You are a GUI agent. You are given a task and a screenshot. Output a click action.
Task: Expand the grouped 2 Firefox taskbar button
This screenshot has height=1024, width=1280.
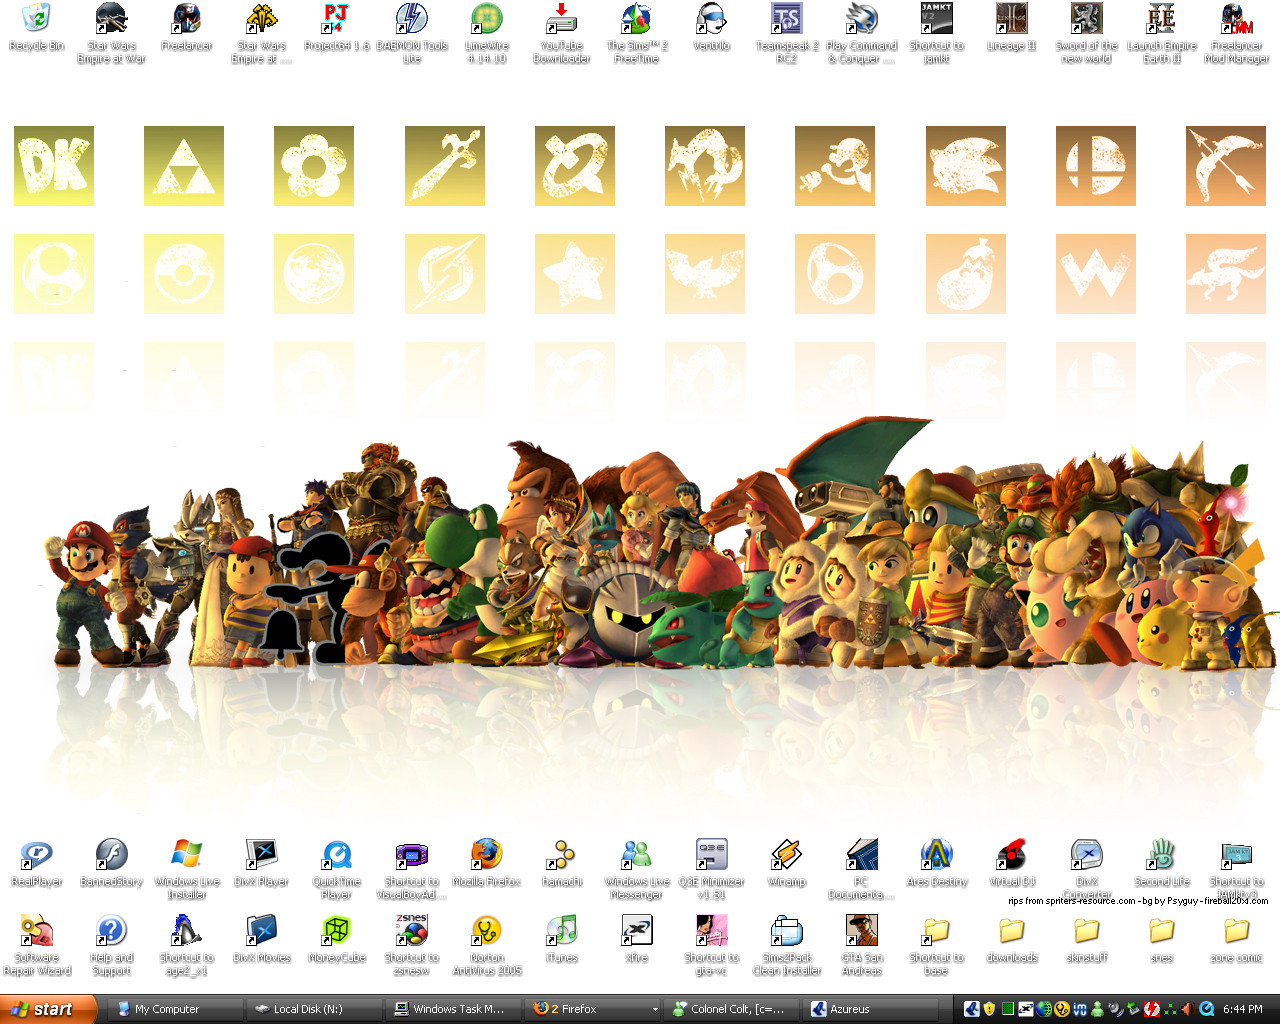[x=593, y=1009]
